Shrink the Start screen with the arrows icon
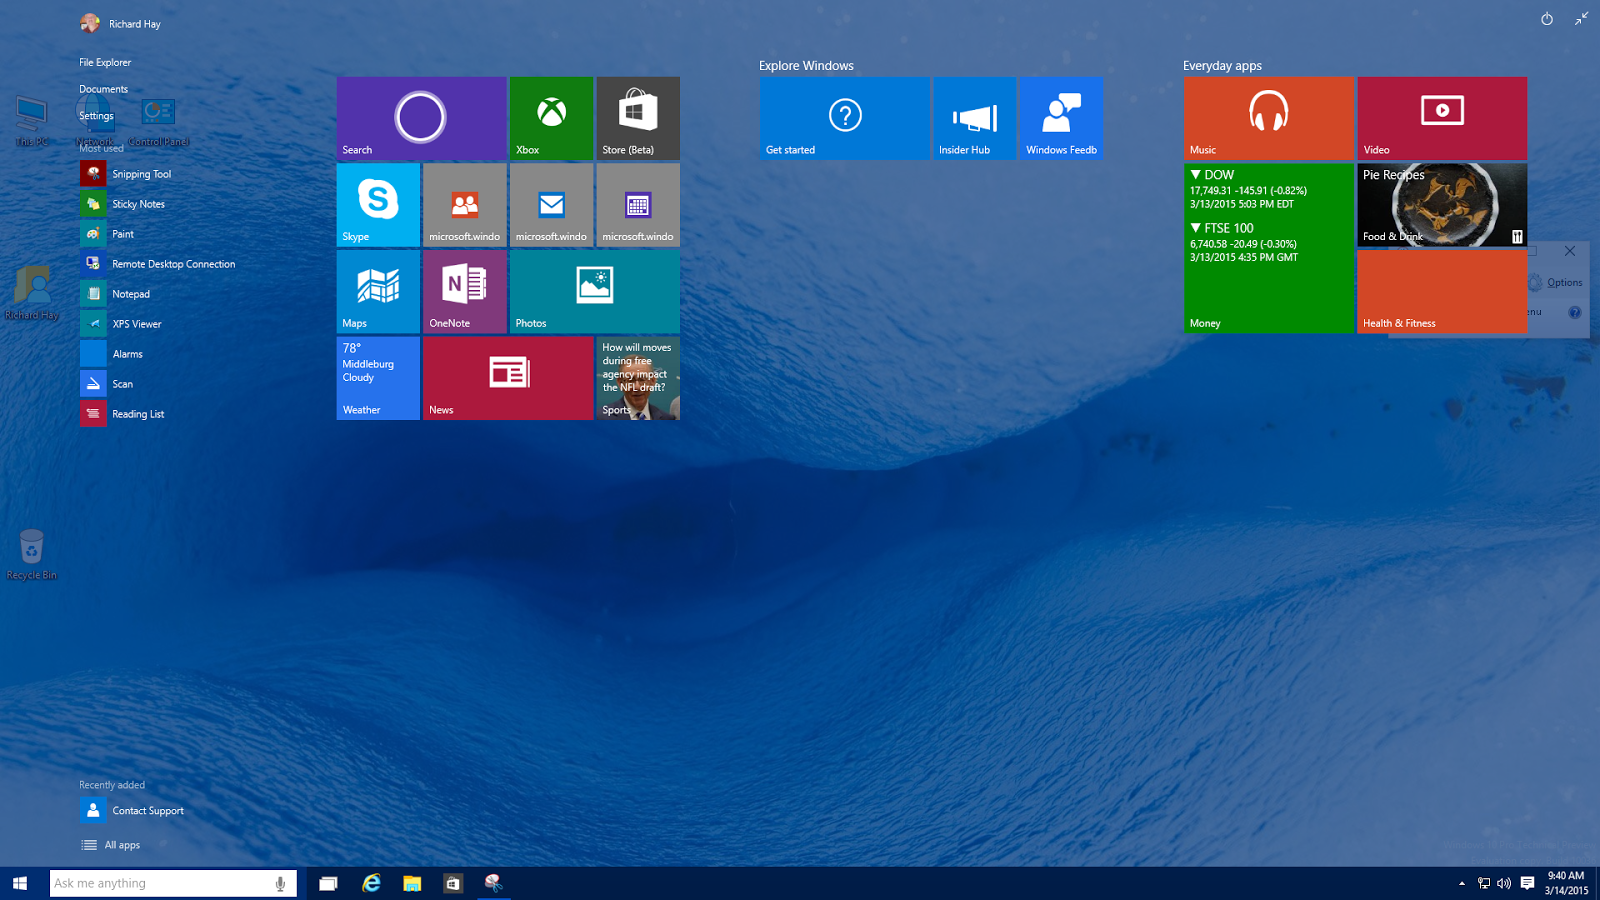Image resolution: width=1600 pixels, height=900 pixels. pyautogui.click(x=1581, y=19)
